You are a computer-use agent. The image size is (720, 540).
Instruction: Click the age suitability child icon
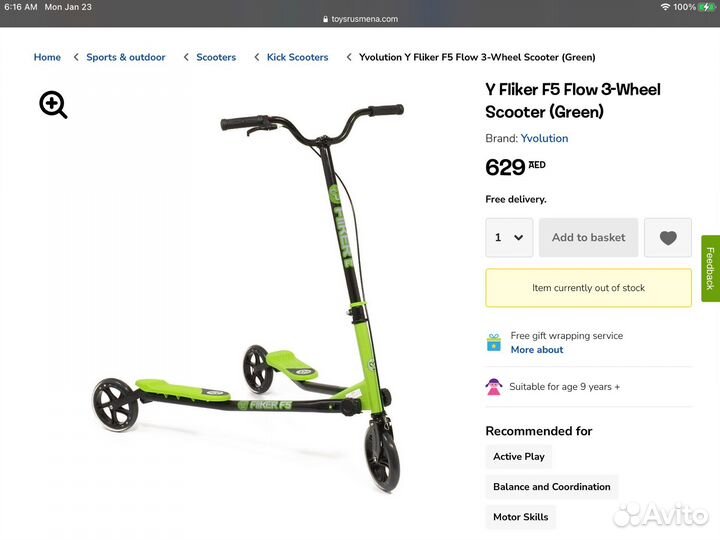click(494, 387)
